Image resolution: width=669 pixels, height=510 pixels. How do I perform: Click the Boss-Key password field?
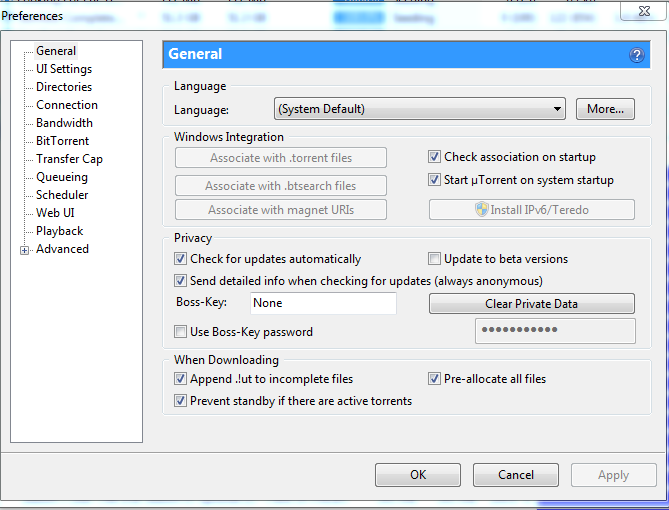(x=554, y=331)
